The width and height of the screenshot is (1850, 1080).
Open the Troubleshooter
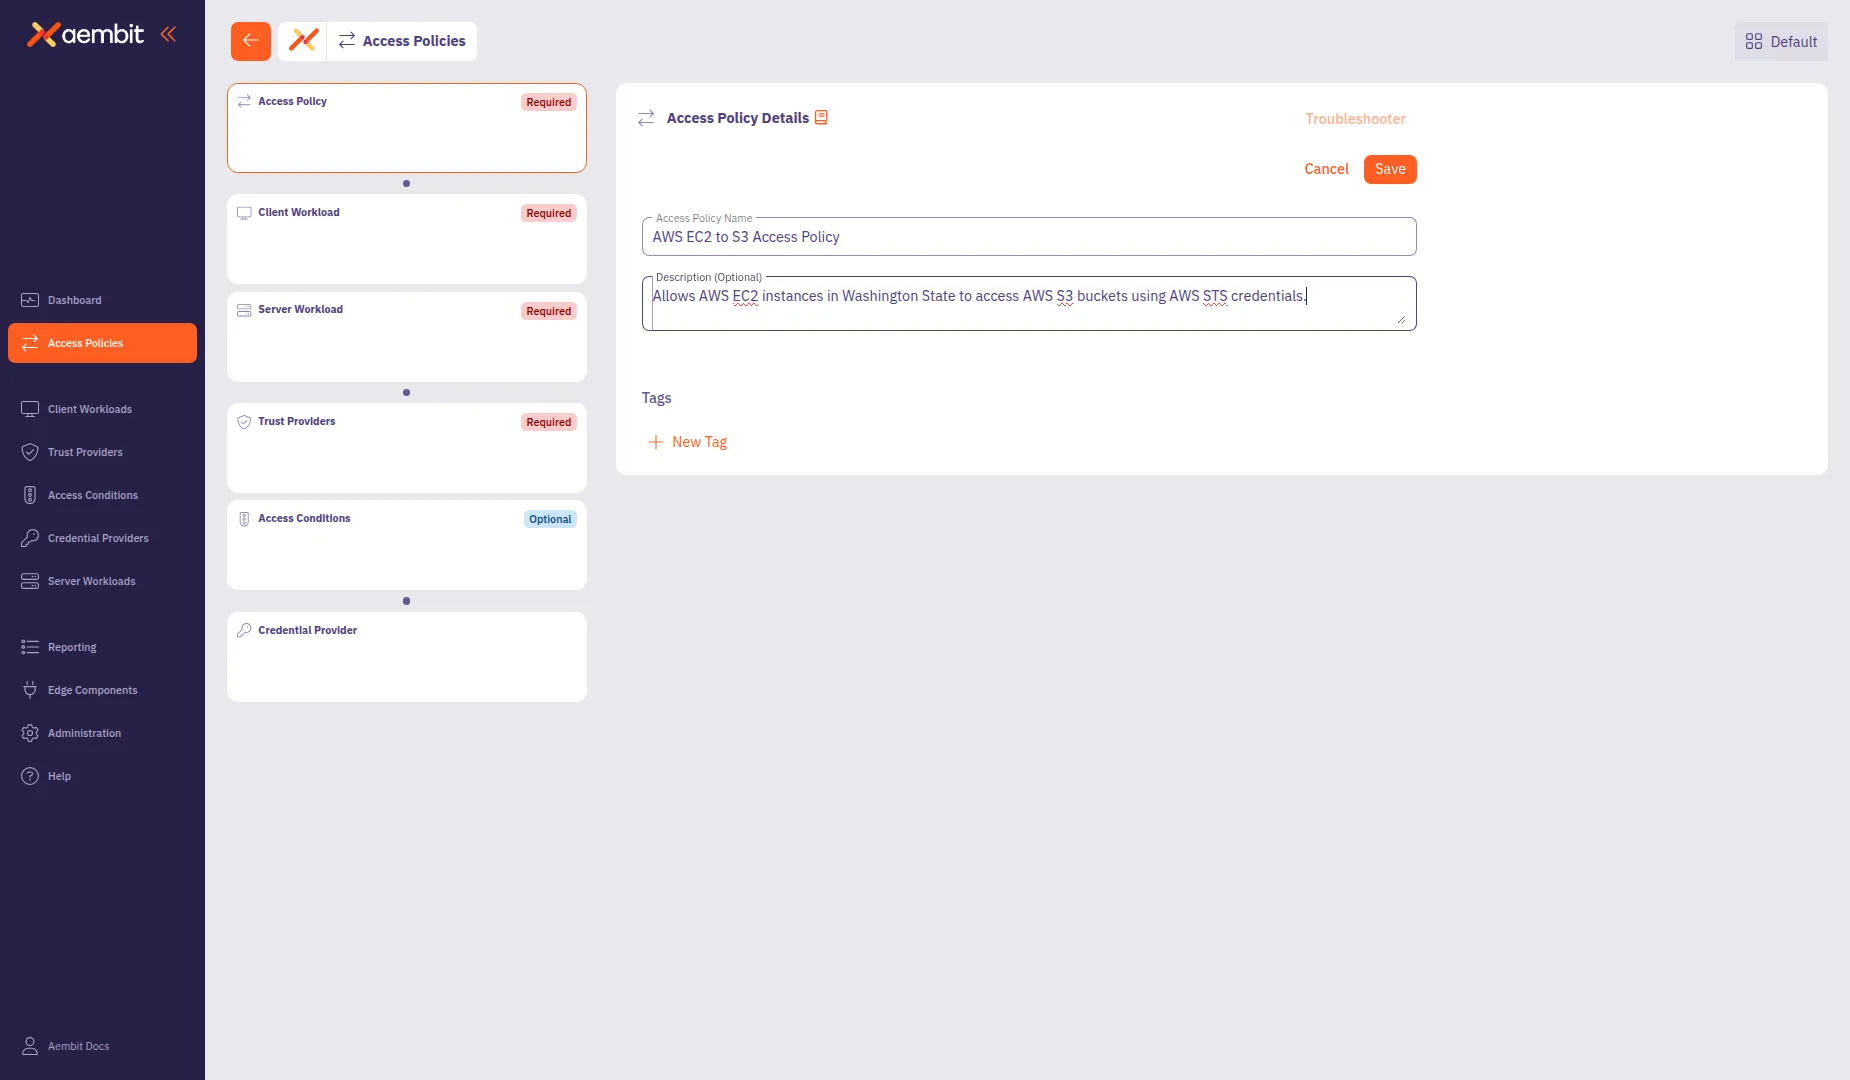coord(1355,119)
